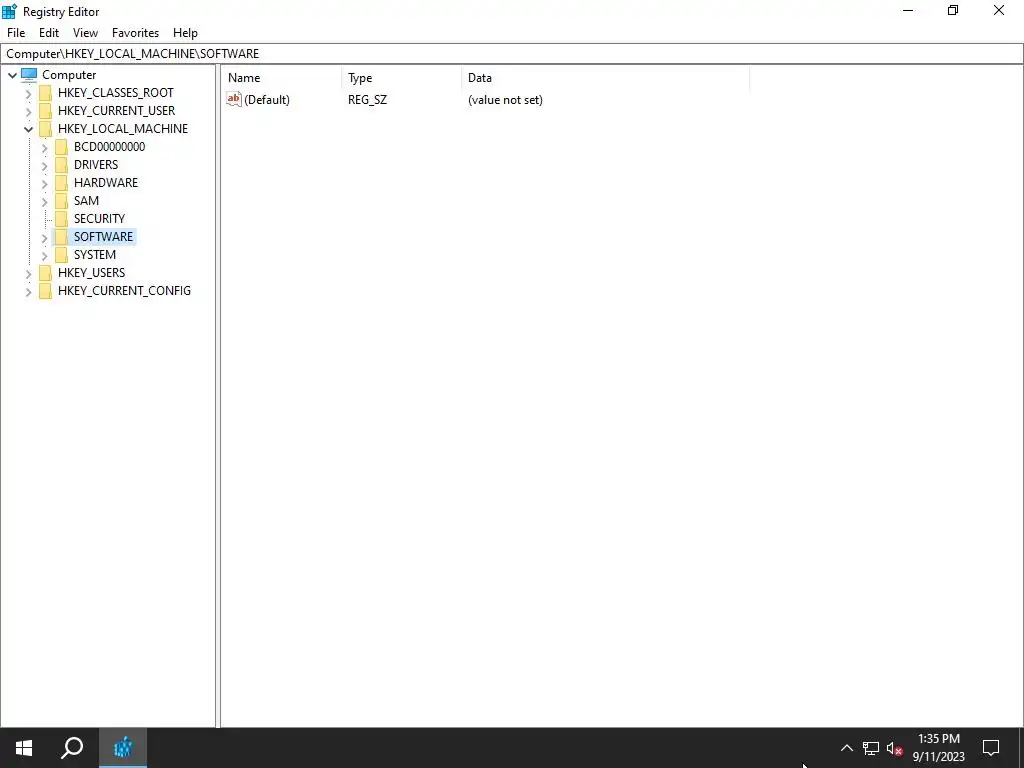Click the SOFTWARE folder icon
Image resolution: width=1024 pixels, height=768 pixels.
pyautogui.click(x=61, y=236)
